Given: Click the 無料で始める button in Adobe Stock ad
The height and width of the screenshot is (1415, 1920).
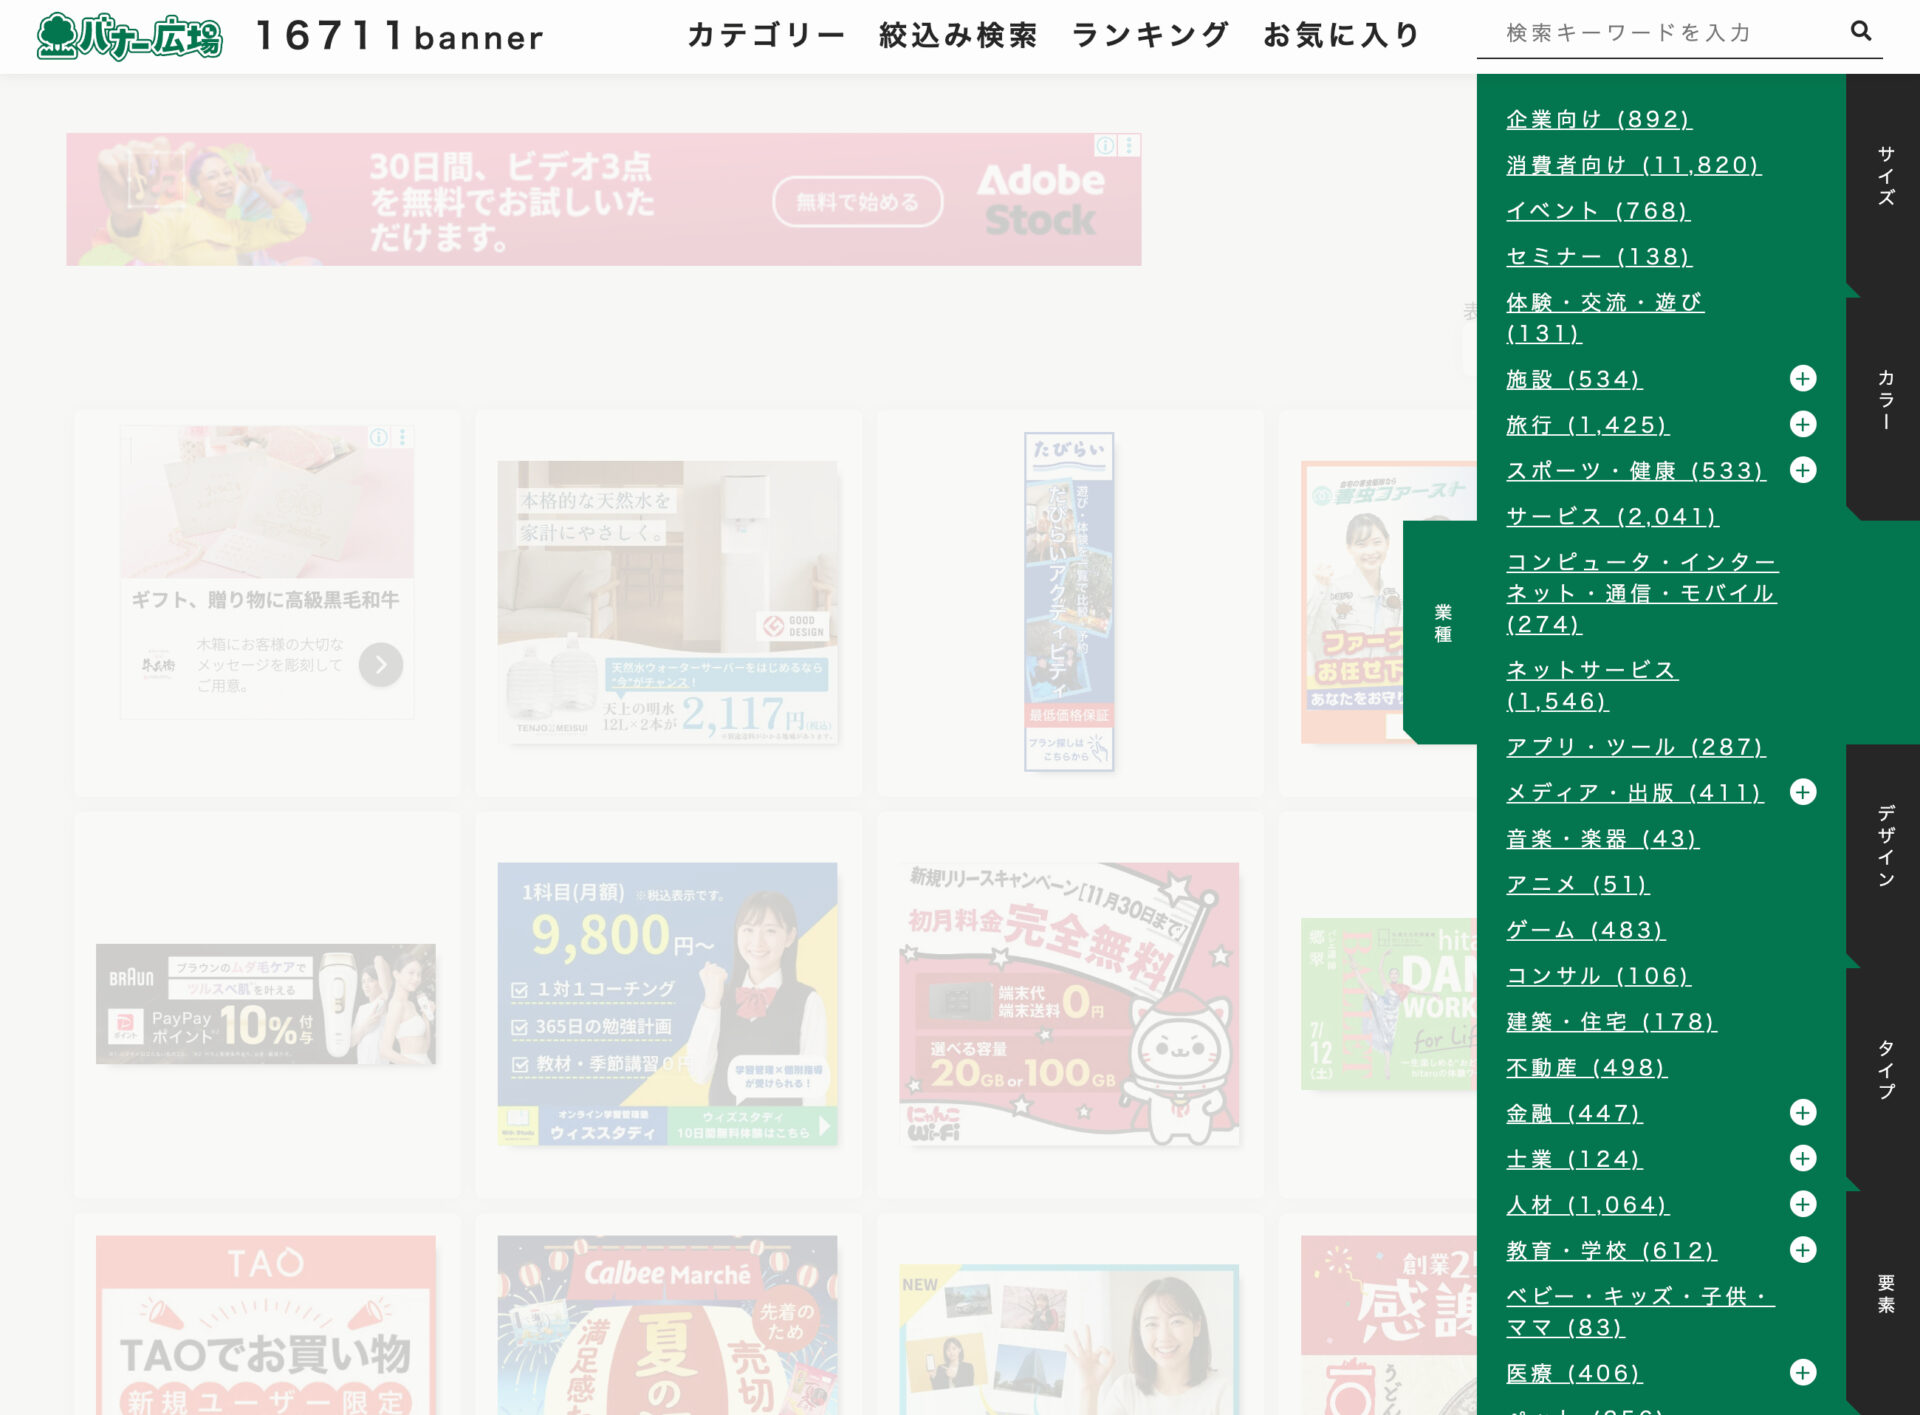Looking at the screenshot, I should click(857, 202).
